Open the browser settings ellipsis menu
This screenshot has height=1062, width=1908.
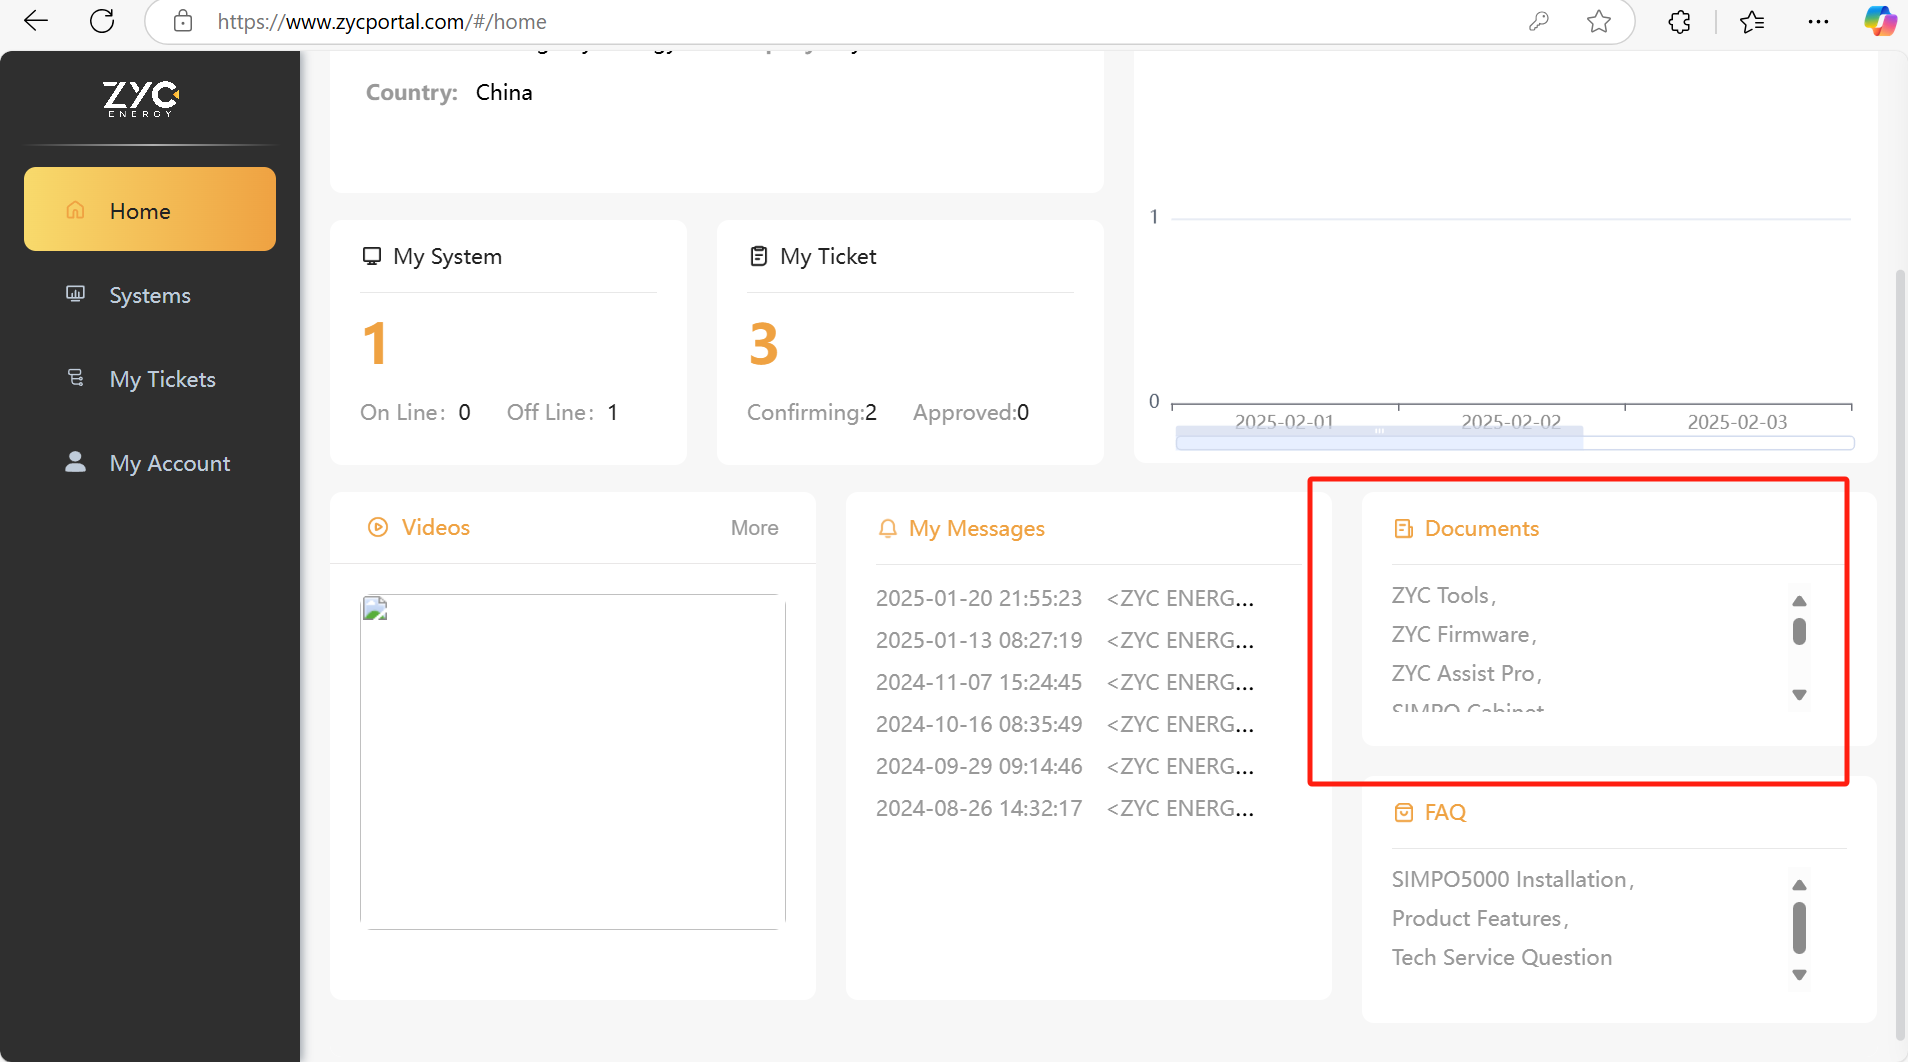point(1818,21)
